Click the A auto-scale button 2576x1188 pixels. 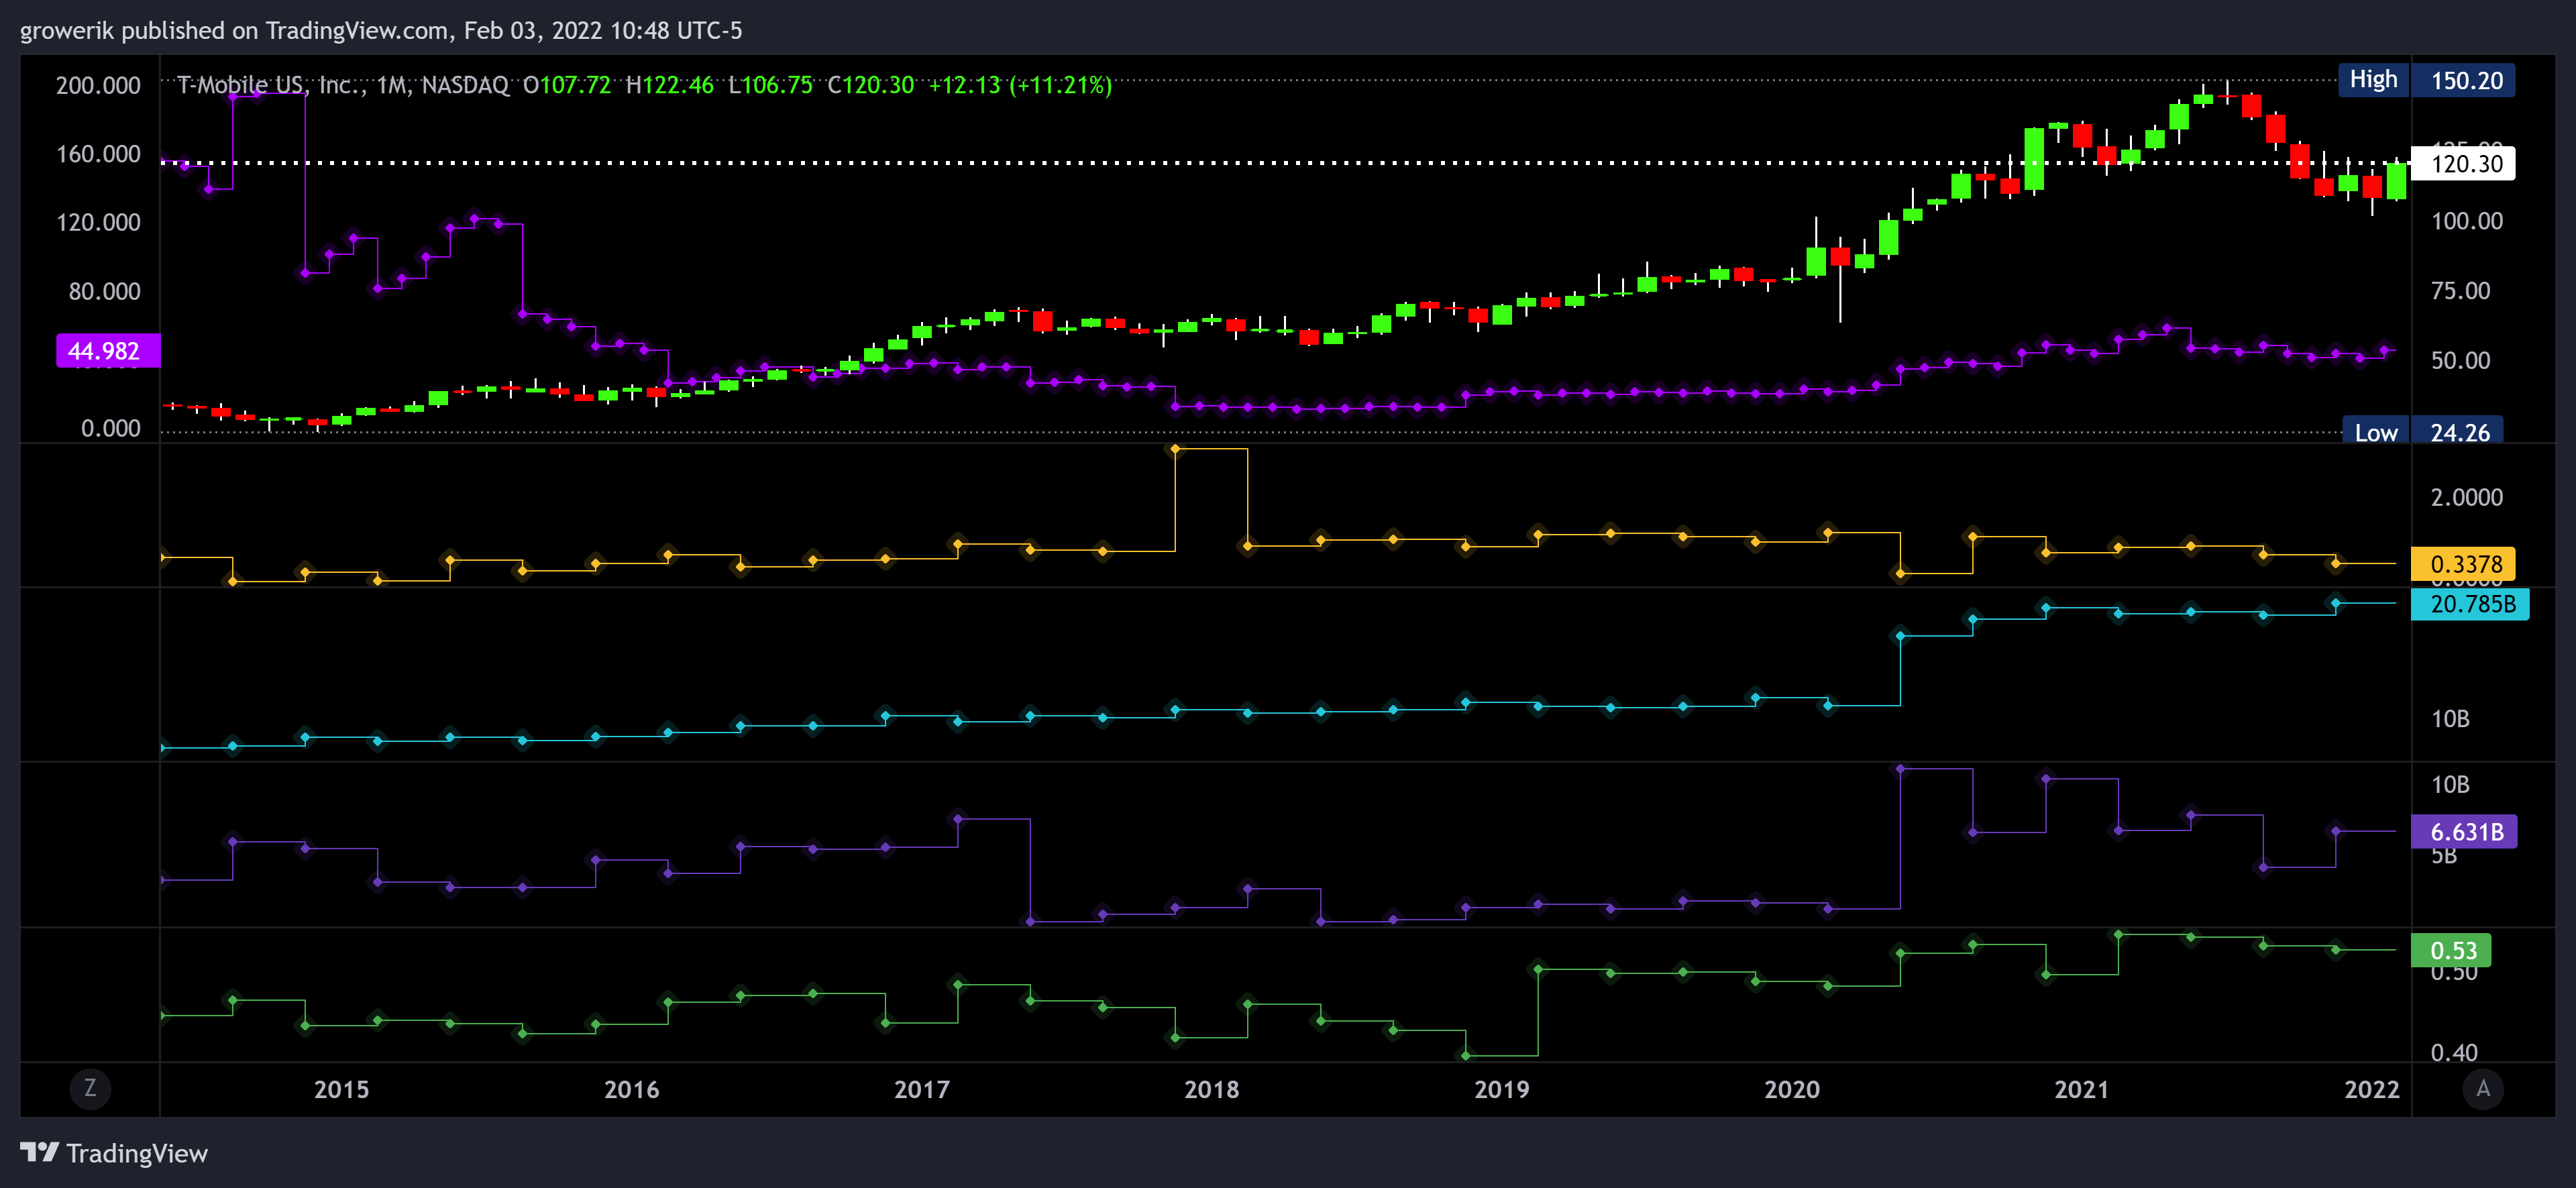click(x=2482, y=1088)
